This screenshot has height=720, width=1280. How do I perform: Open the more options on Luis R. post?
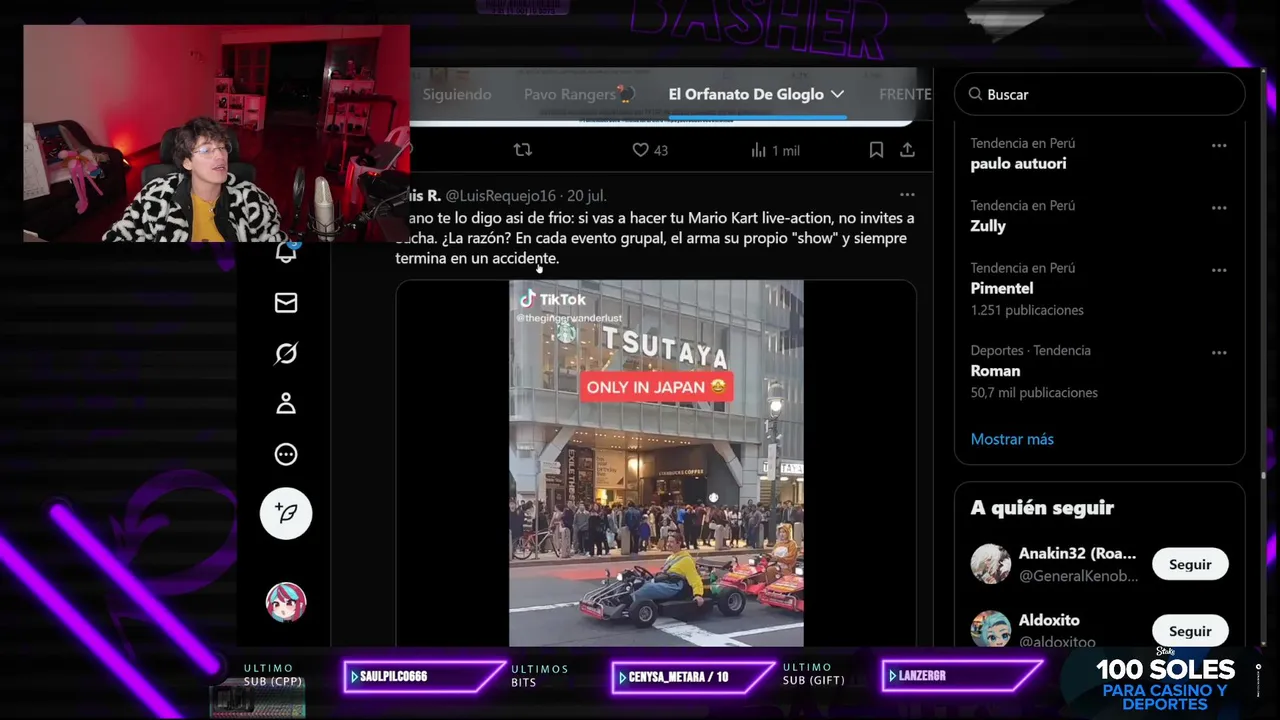coord(907,195)
